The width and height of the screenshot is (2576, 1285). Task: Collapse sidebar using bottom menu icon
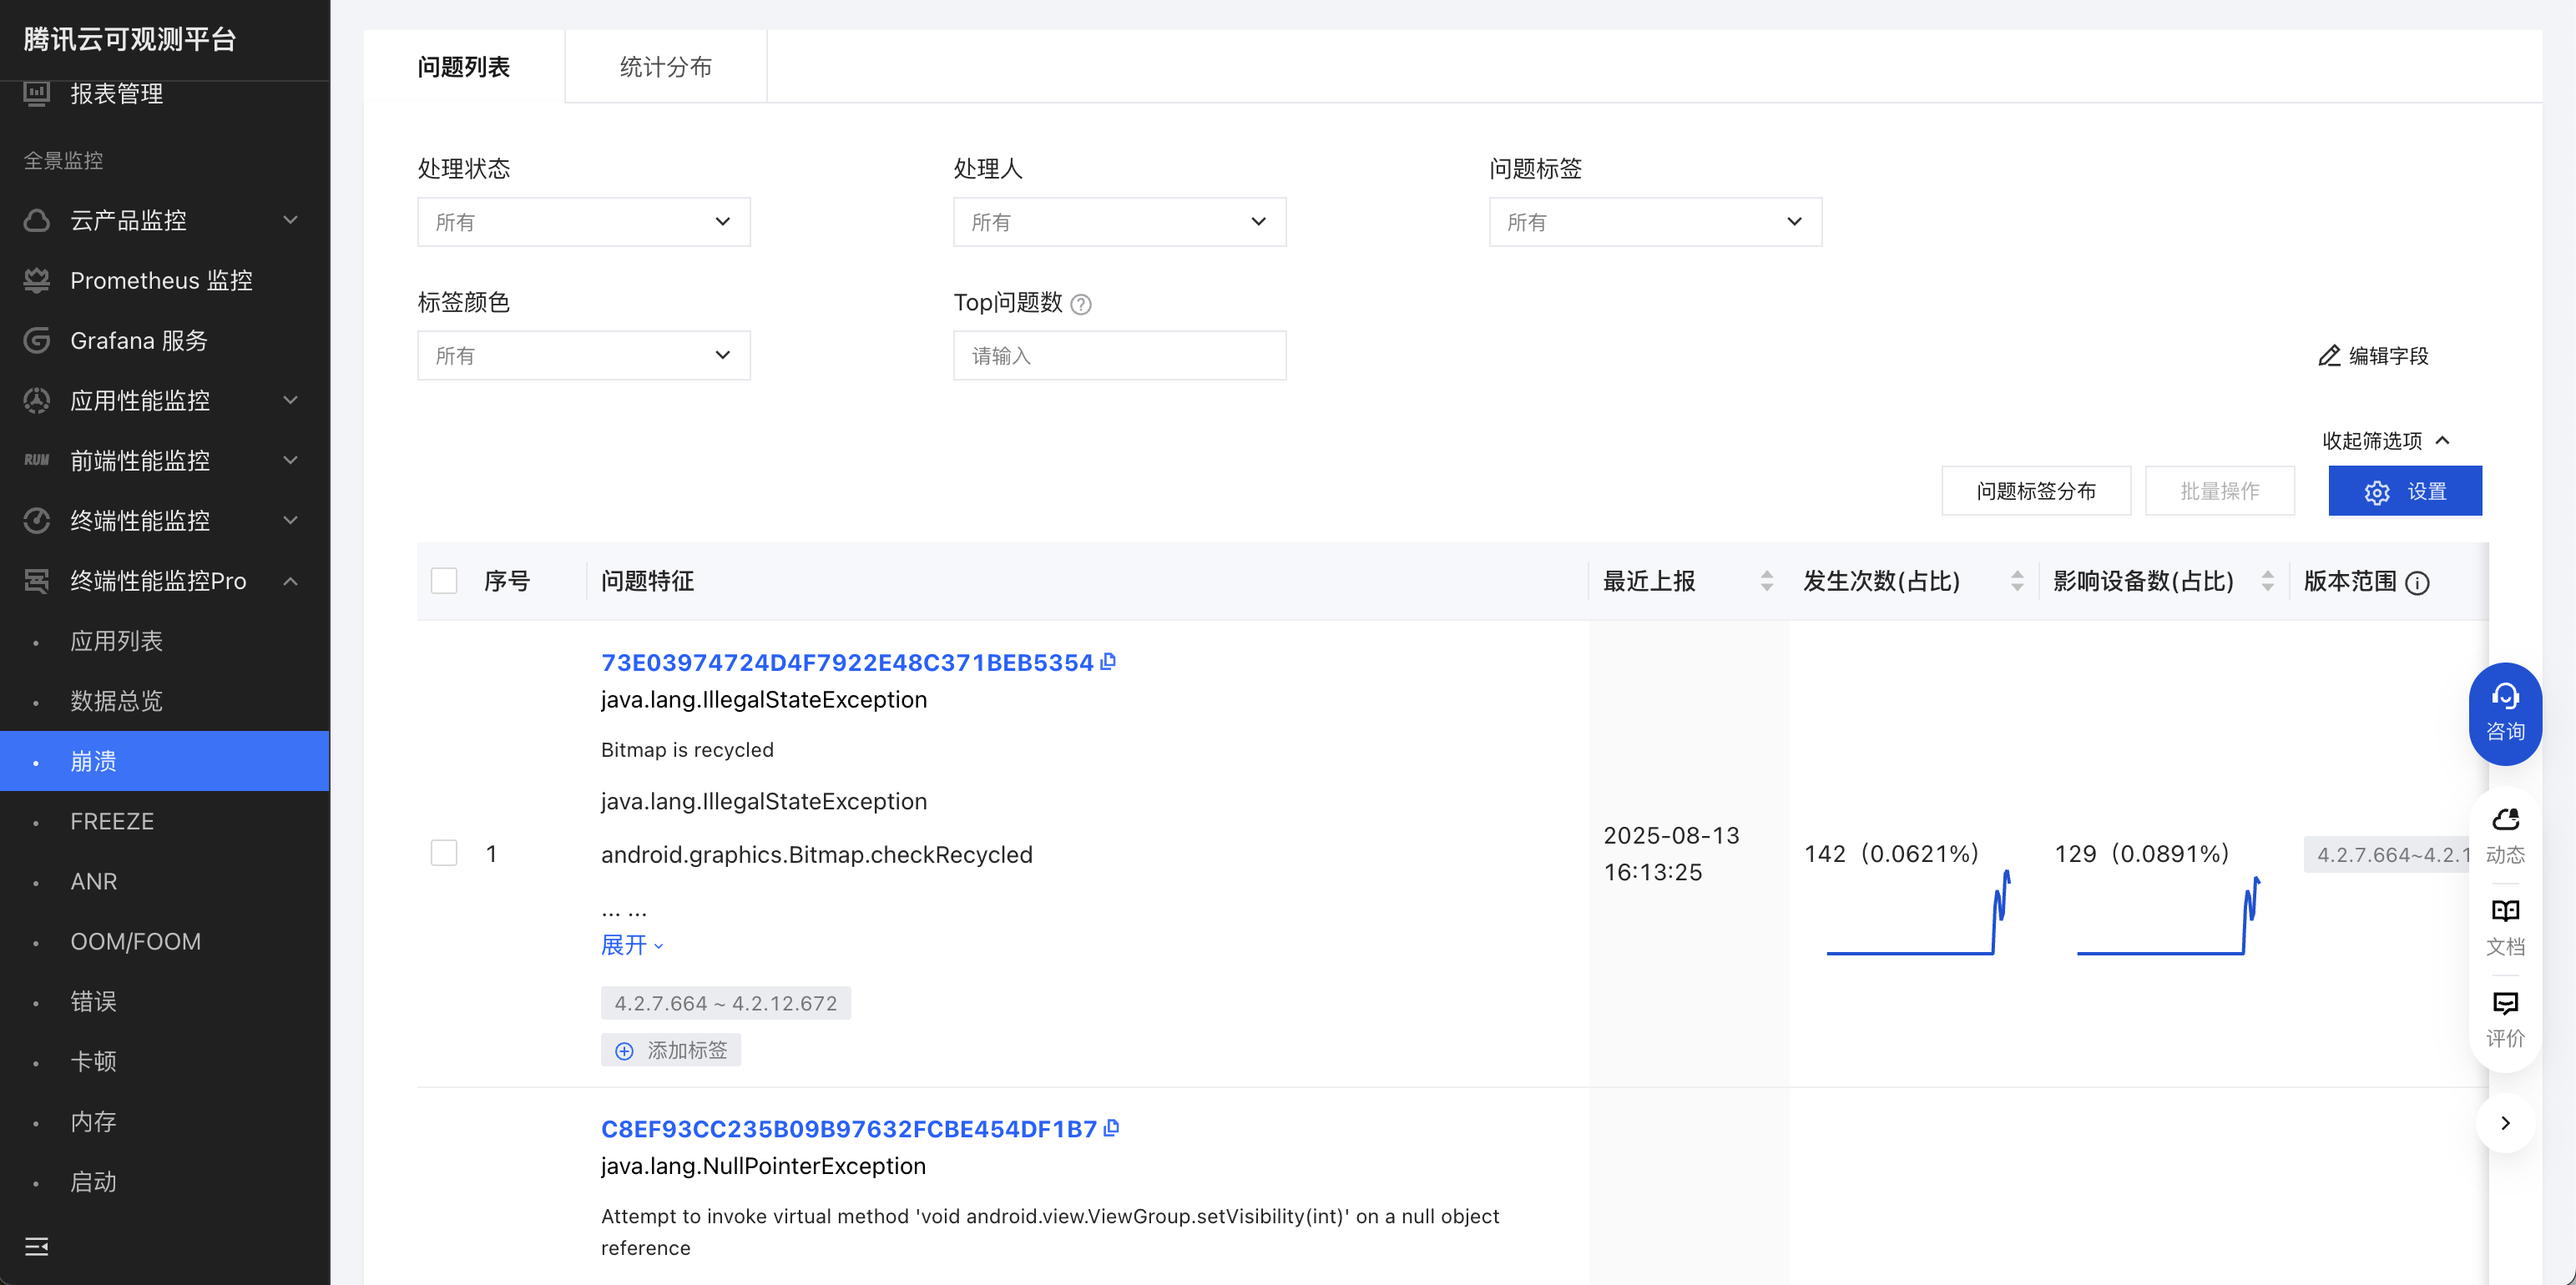pos(37,1246)
